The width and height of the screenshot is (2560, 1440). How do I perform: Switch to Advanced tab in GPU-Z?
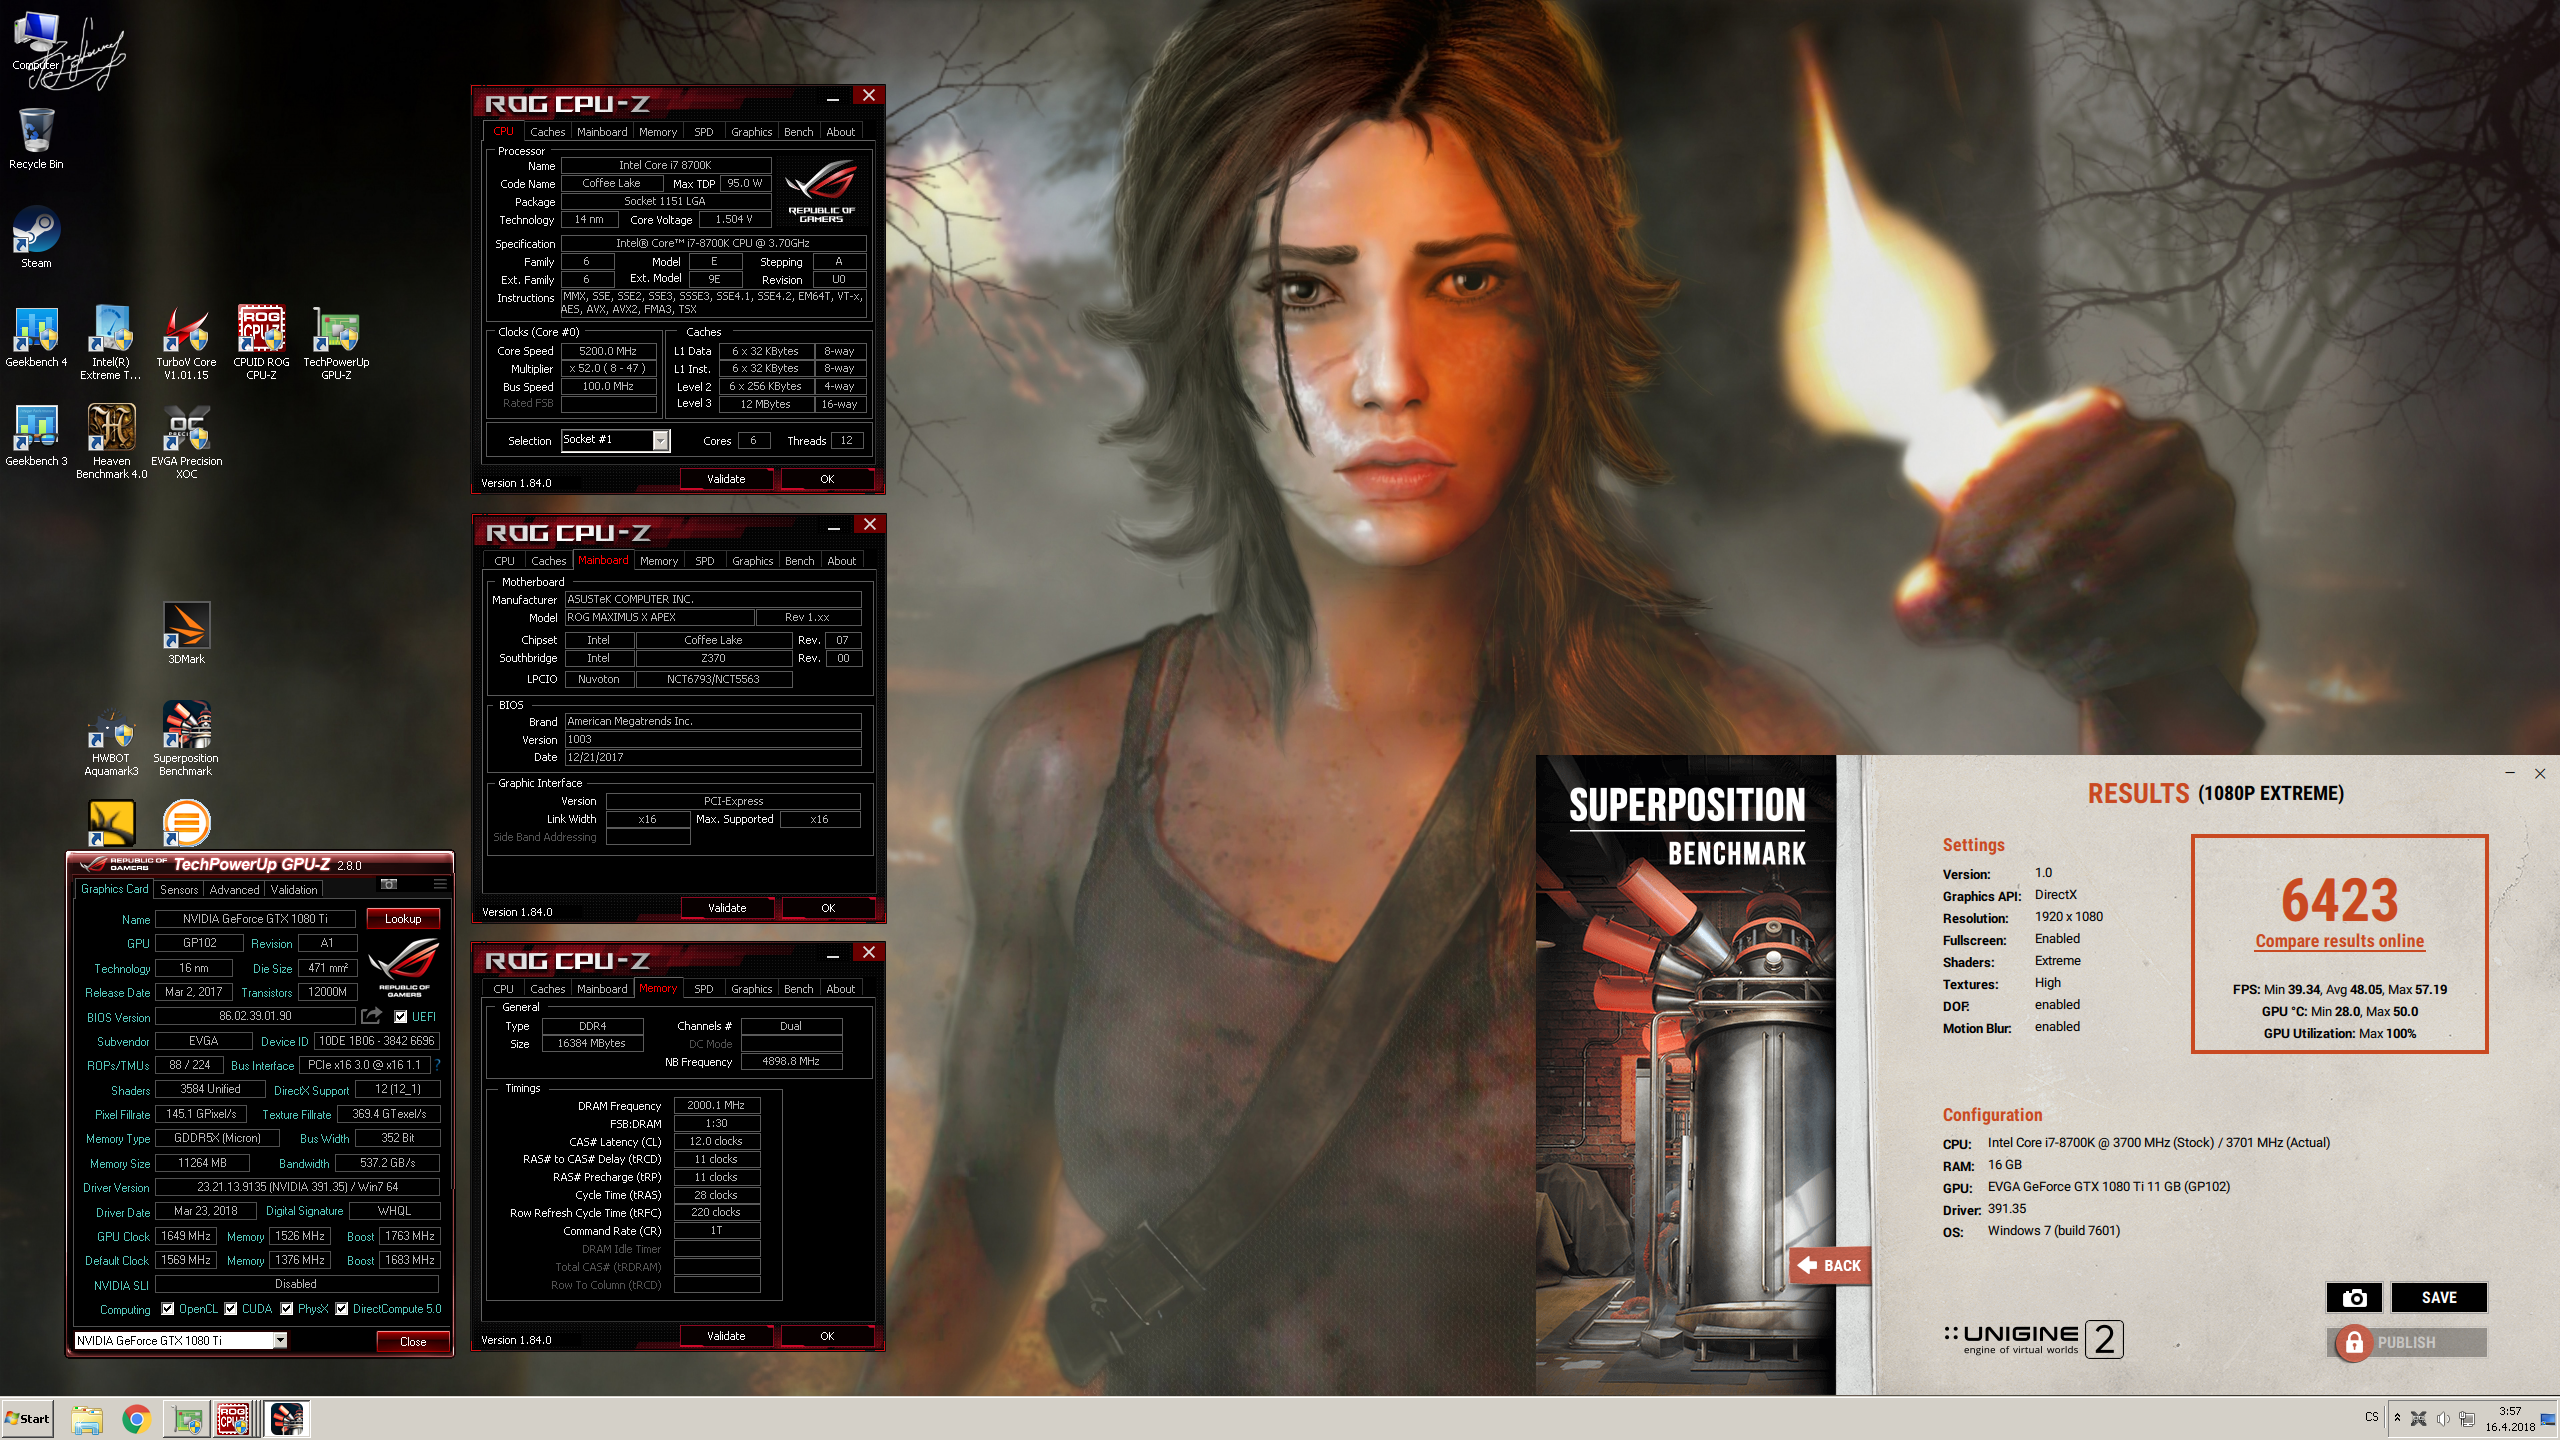234,890
